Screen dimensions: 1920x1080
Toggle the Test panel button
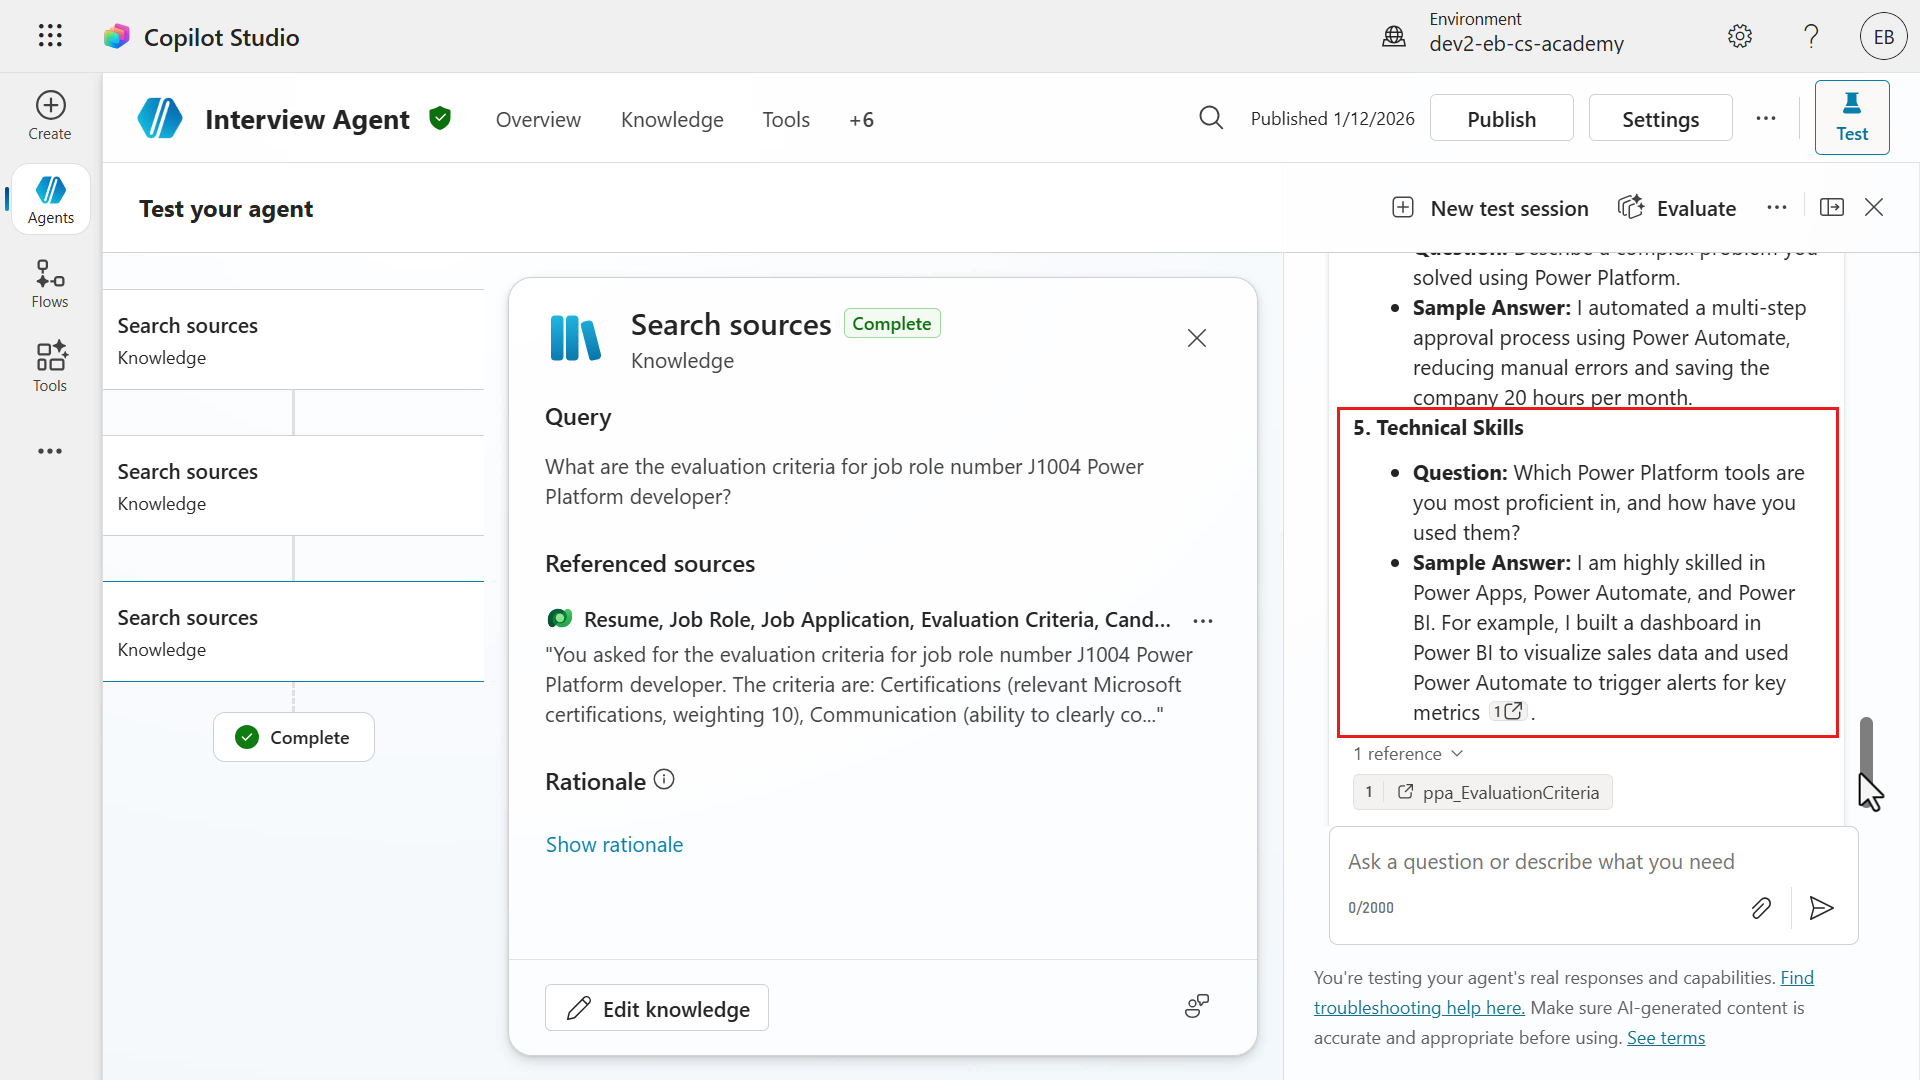(1851, 117)
